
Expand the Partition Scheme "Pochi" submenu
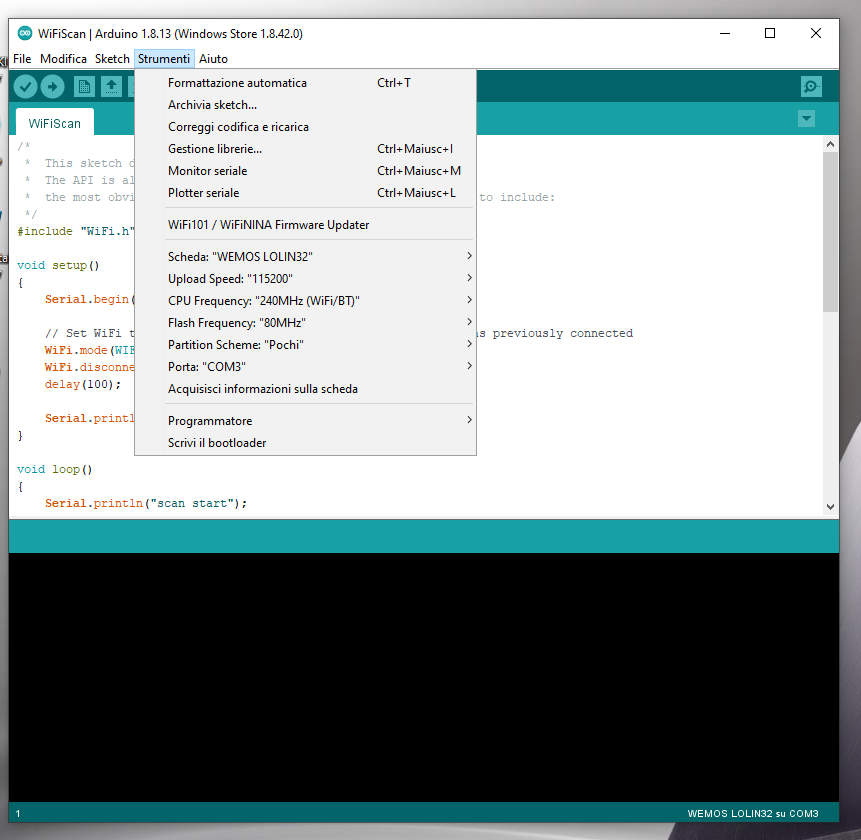(x=320, y=344)
